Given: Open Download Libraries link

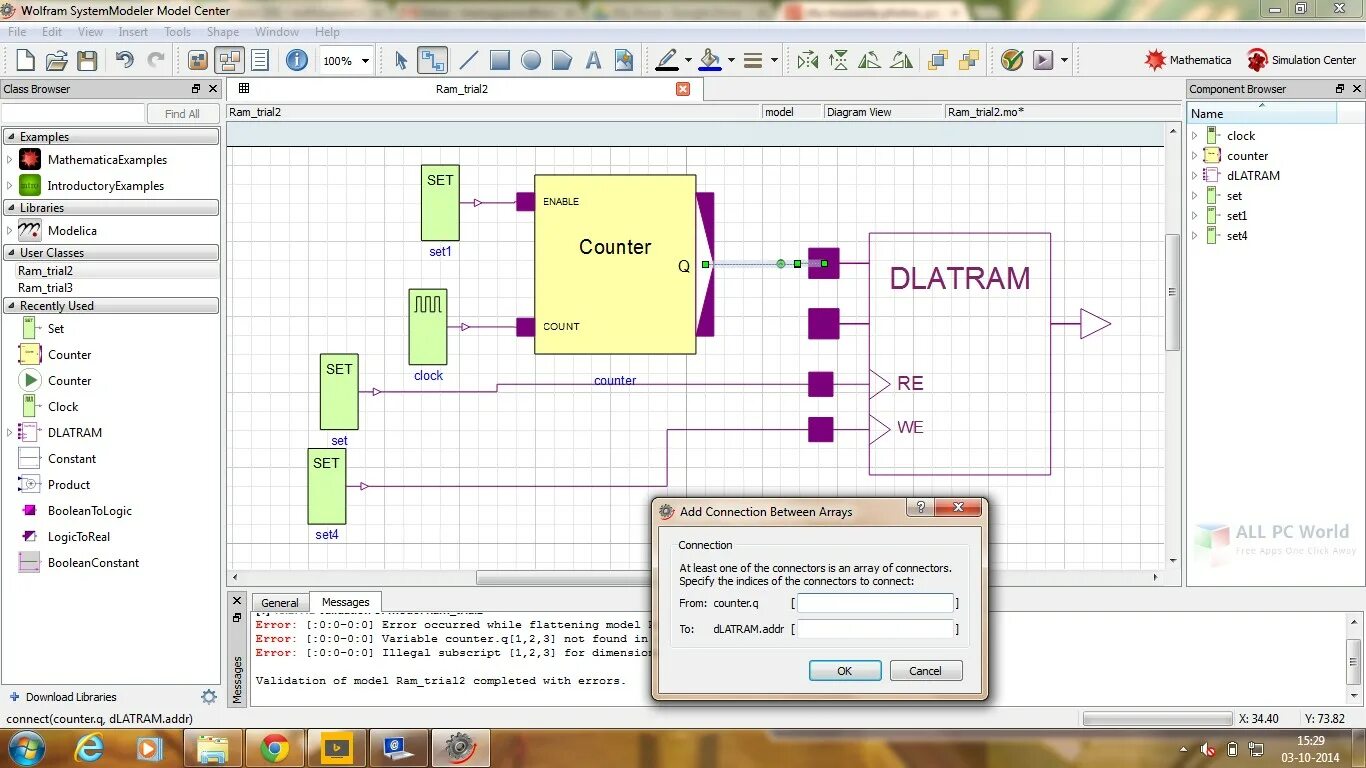Looking at the screenshot, I should (71, 697).
